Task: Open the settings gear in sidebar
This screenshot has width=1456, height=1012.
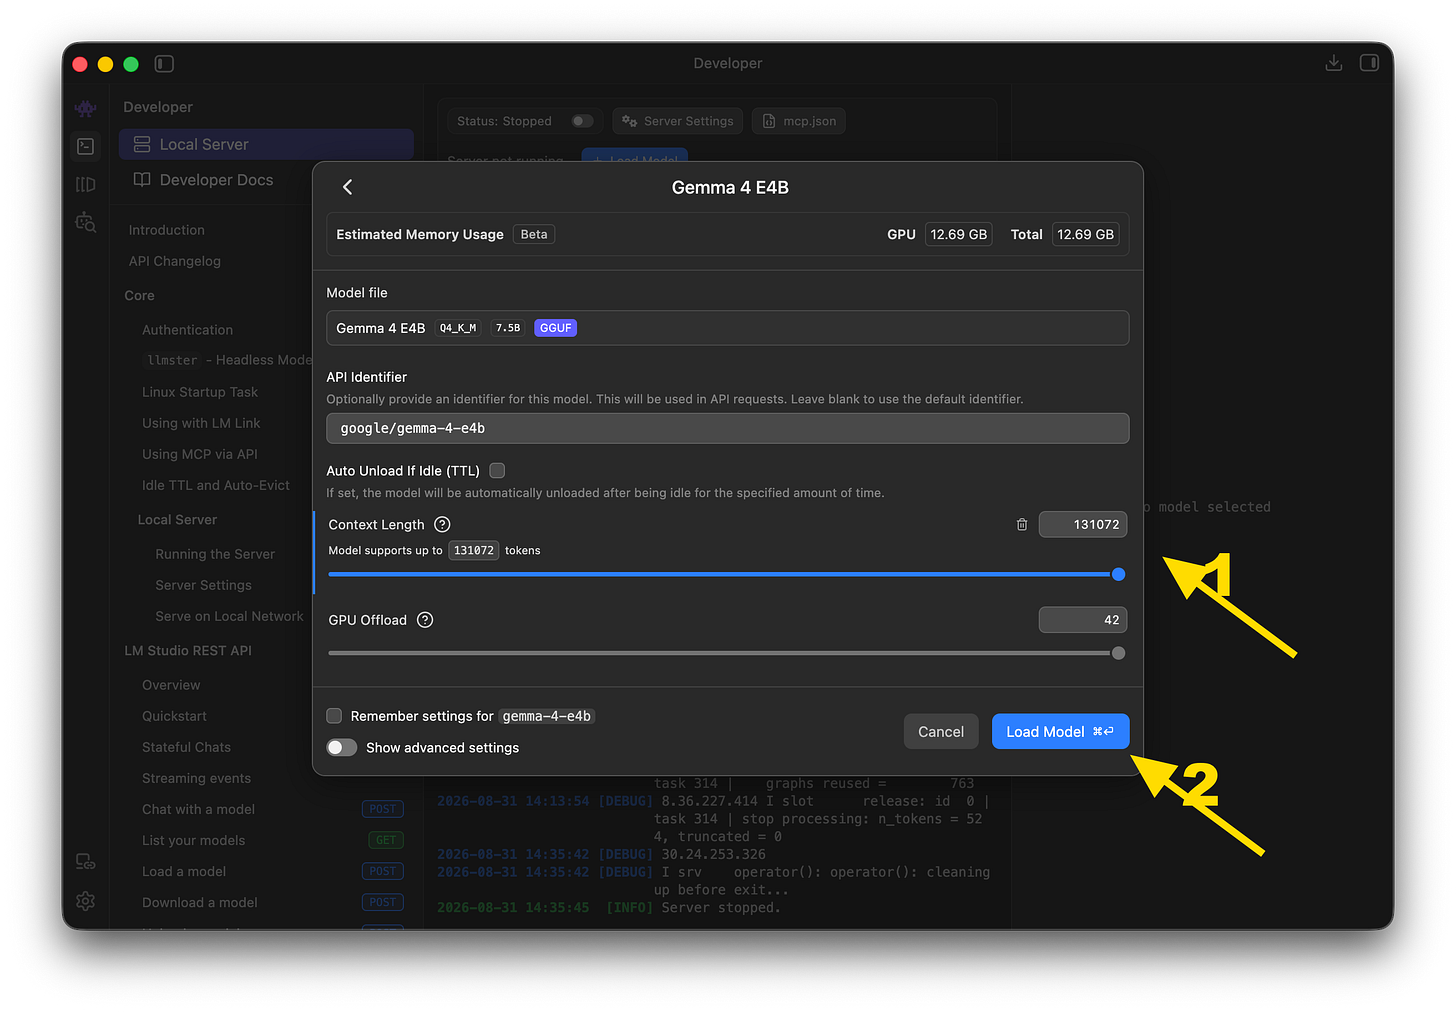Action: pyautogui.click(x=86, y=901)
